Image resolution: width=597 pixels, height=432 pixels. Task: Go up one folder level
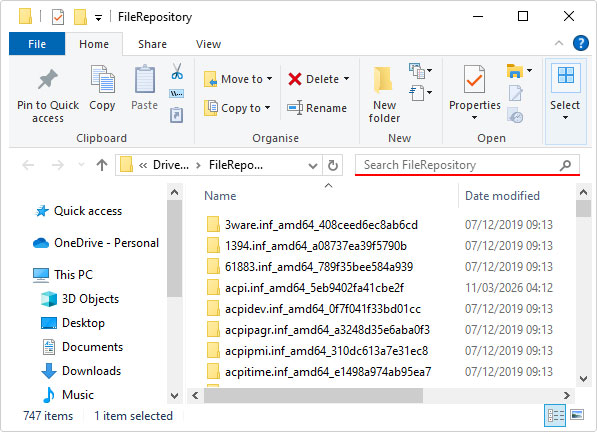click(x=102, y=165)
